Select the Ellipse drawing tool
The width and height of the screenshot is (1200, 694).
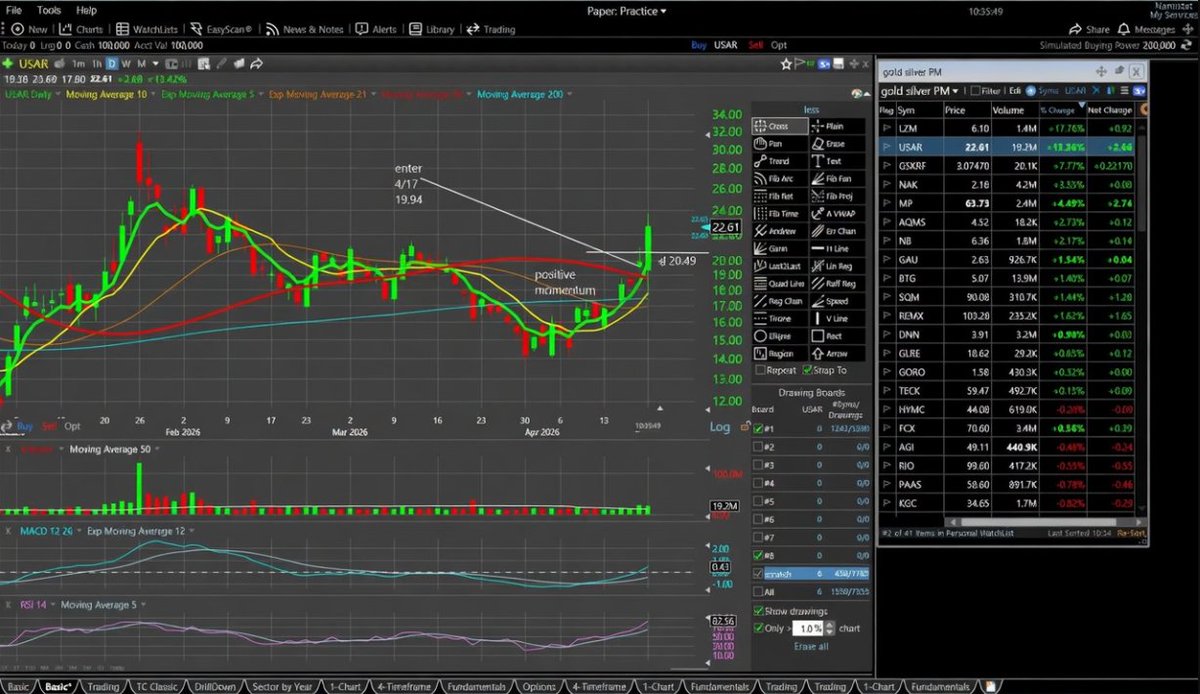pyautogui.click(x=781, y=336)
